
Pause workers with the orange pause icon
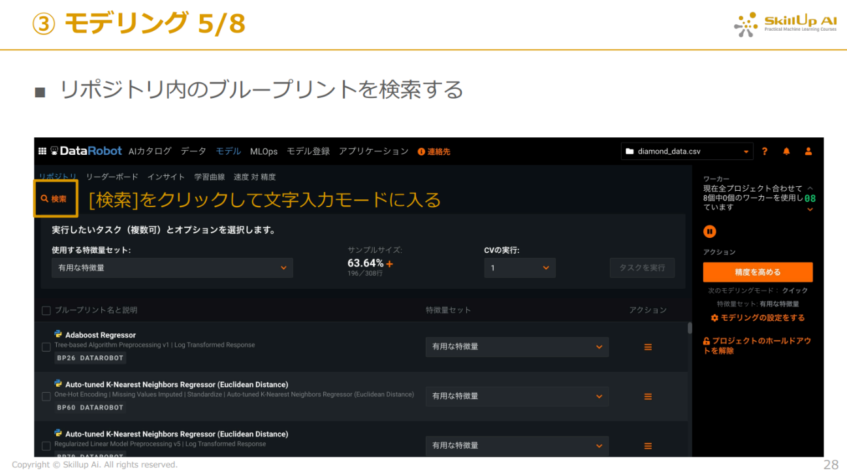[x=710, y=231]
